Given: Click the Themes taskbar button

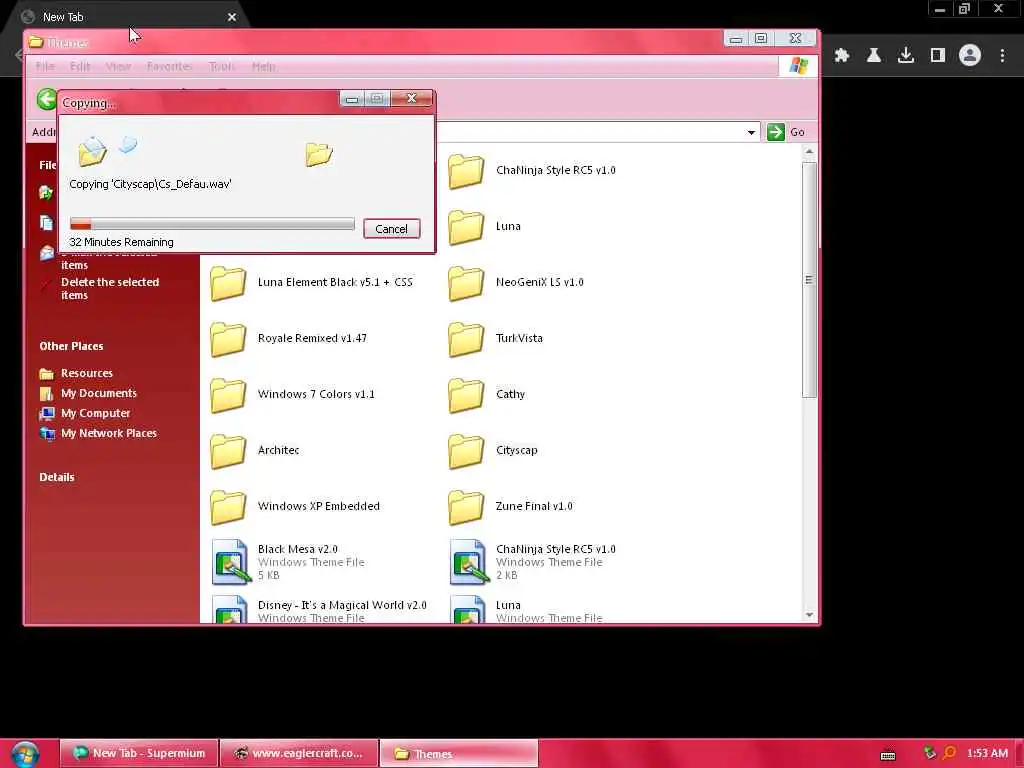Looking at the screenshot, I should pos(459,753).
